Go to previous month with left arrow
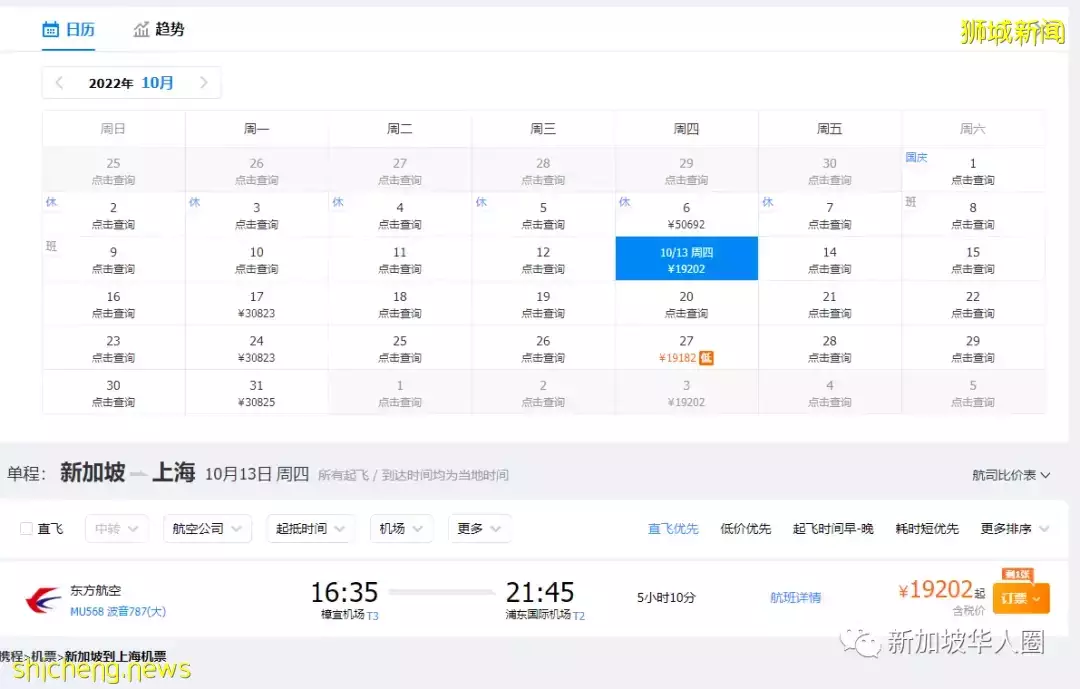Screen dimensions: 1080x689 [x=59, y=83]
